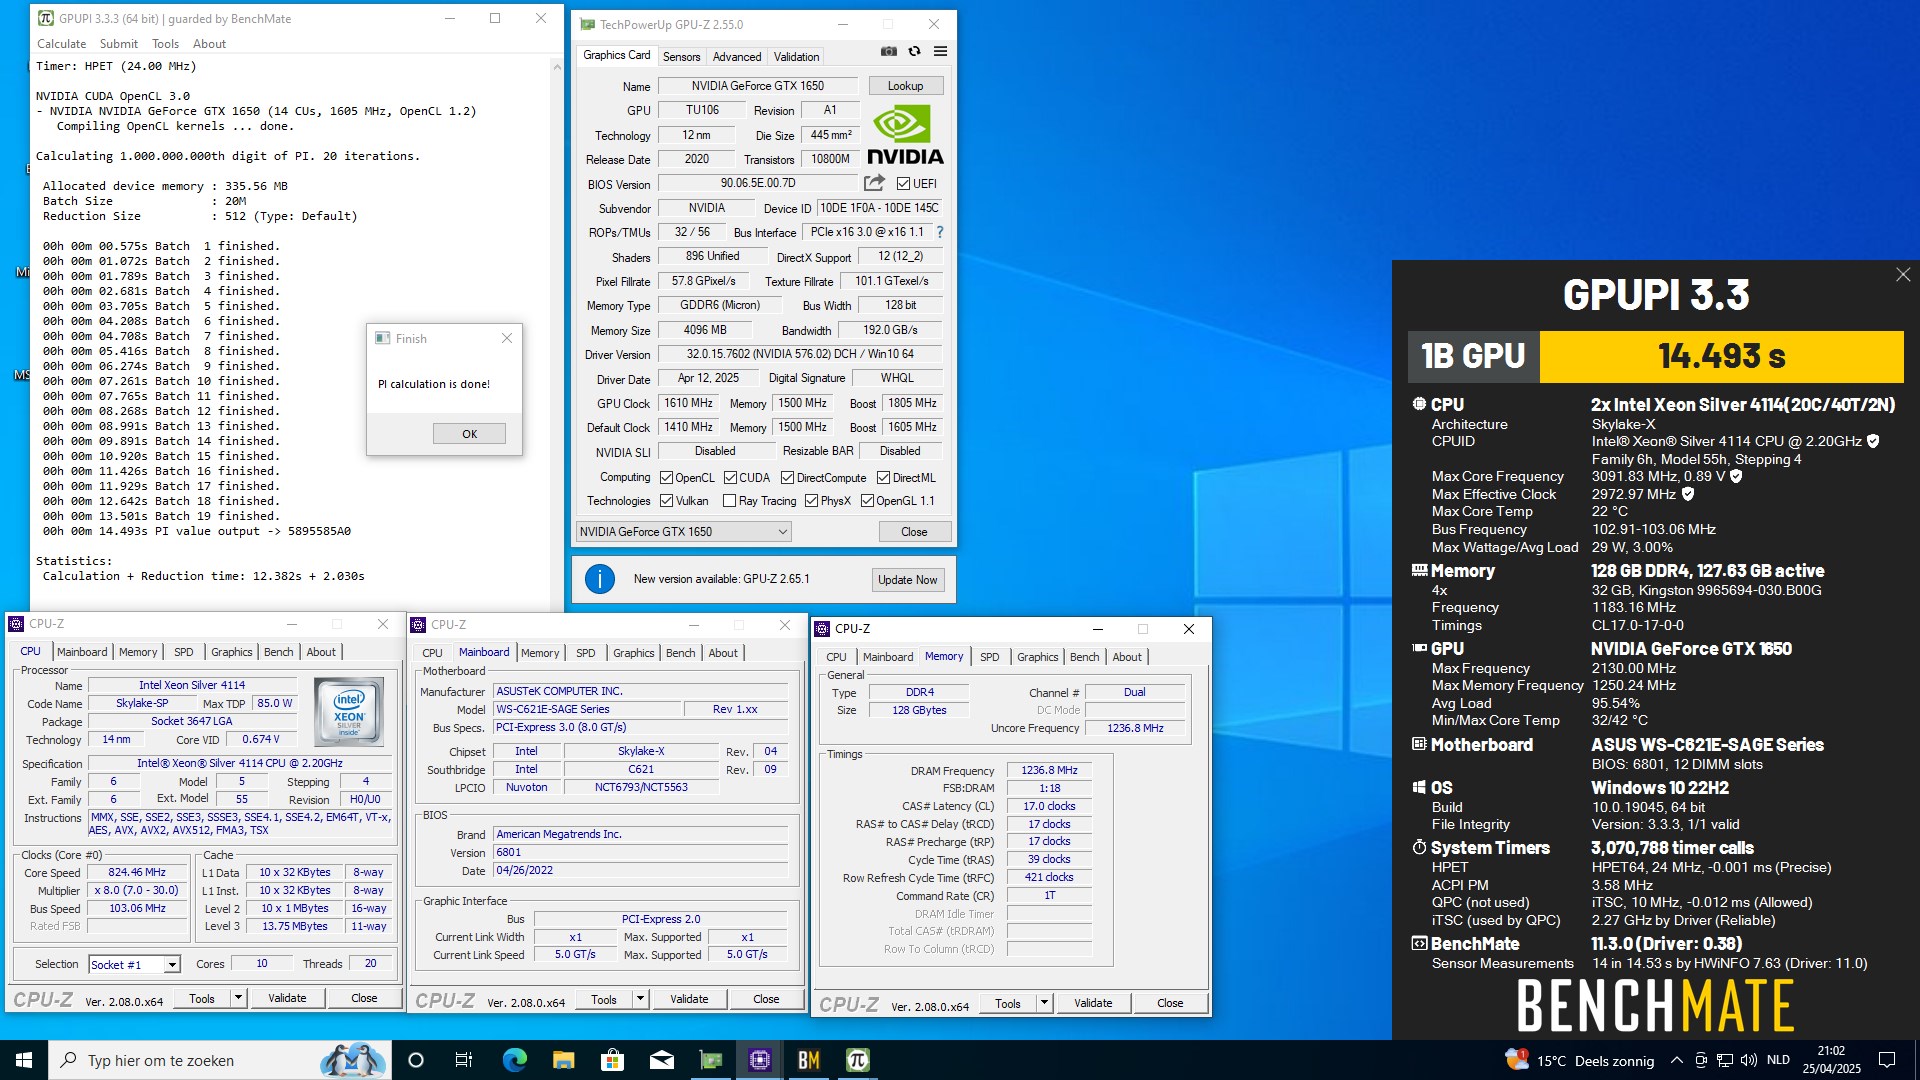Screen dimensions: 1920x1080
Task: Toggle UEFI checkbox in GPU-Z
Action: click(x=903, y=184)
